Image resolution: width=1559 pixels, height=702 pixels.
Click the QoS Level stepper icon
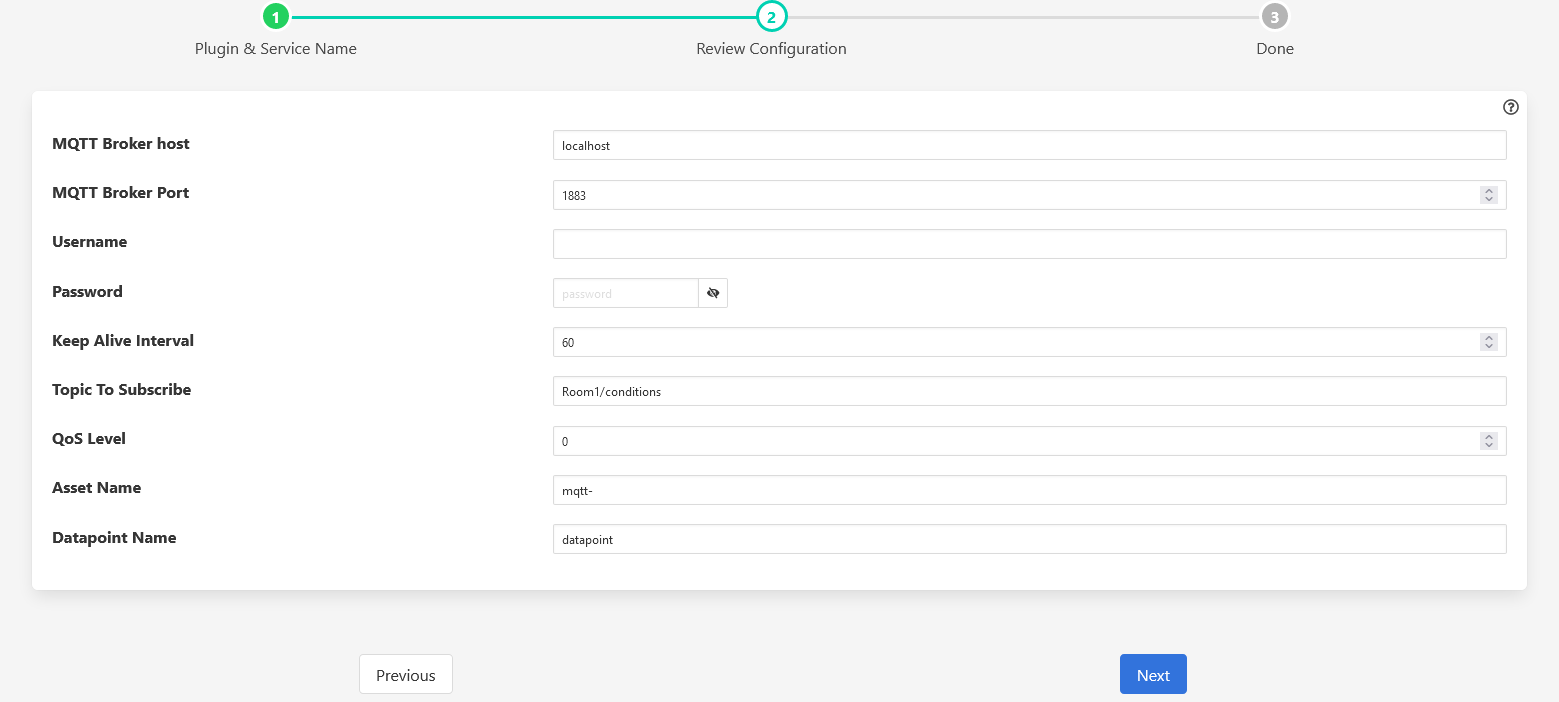(1489, 441)
